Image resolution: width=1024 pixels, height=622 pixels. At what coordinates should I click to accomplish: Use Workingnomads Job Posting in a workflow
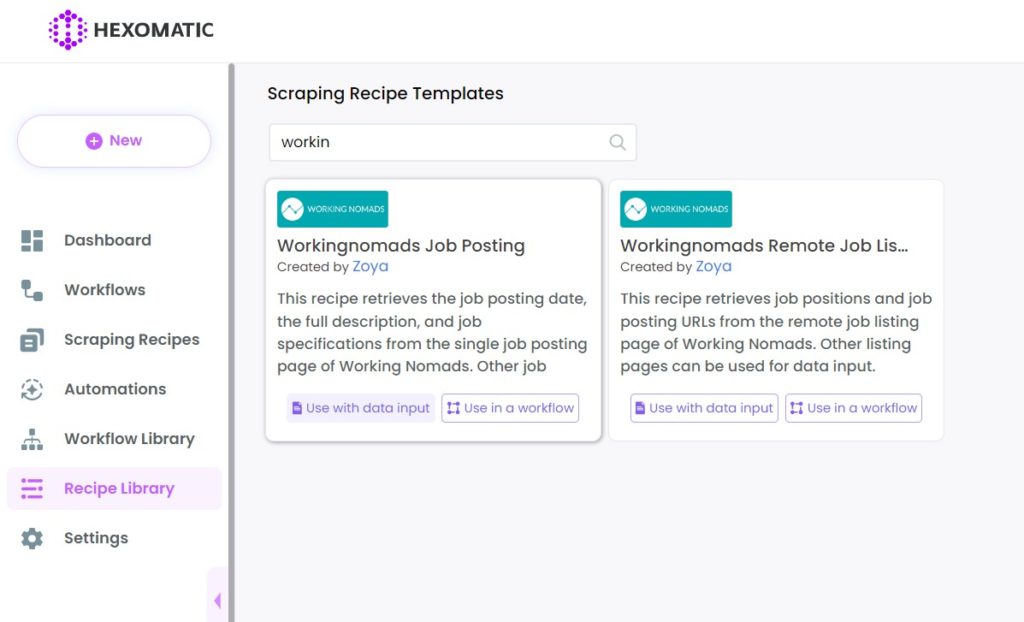[510, 408]
